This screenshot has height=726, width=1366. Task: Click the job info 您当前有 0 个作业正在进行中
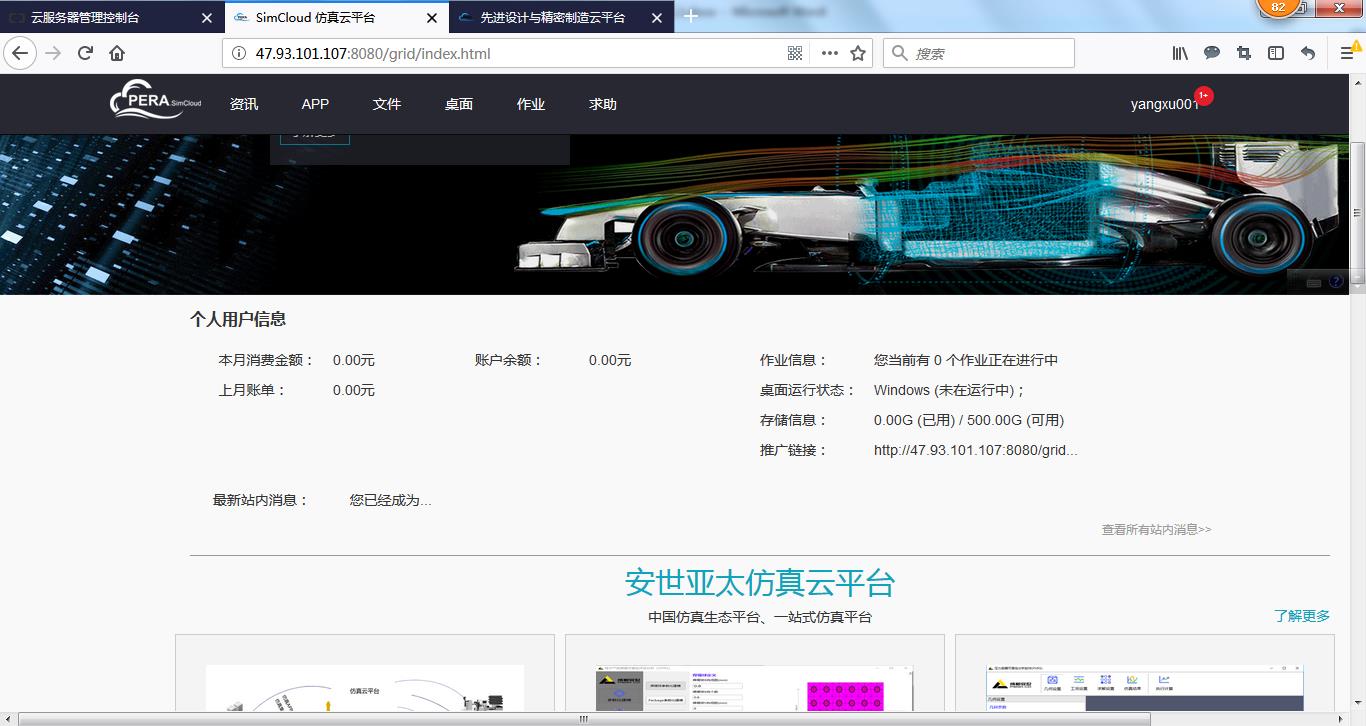point(966,360)
